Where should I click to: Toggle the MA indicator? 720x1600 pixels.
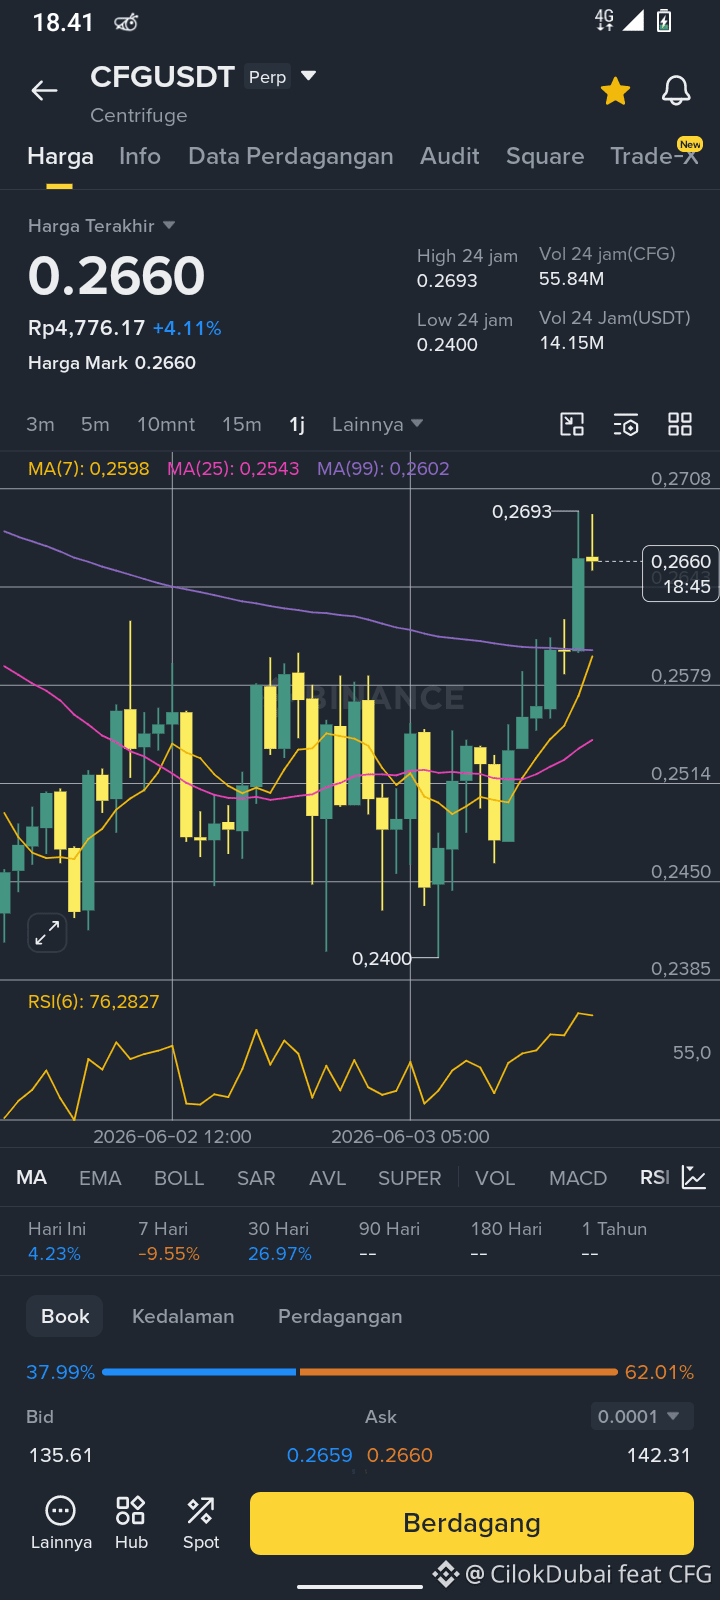click(x=32, y=1177)
